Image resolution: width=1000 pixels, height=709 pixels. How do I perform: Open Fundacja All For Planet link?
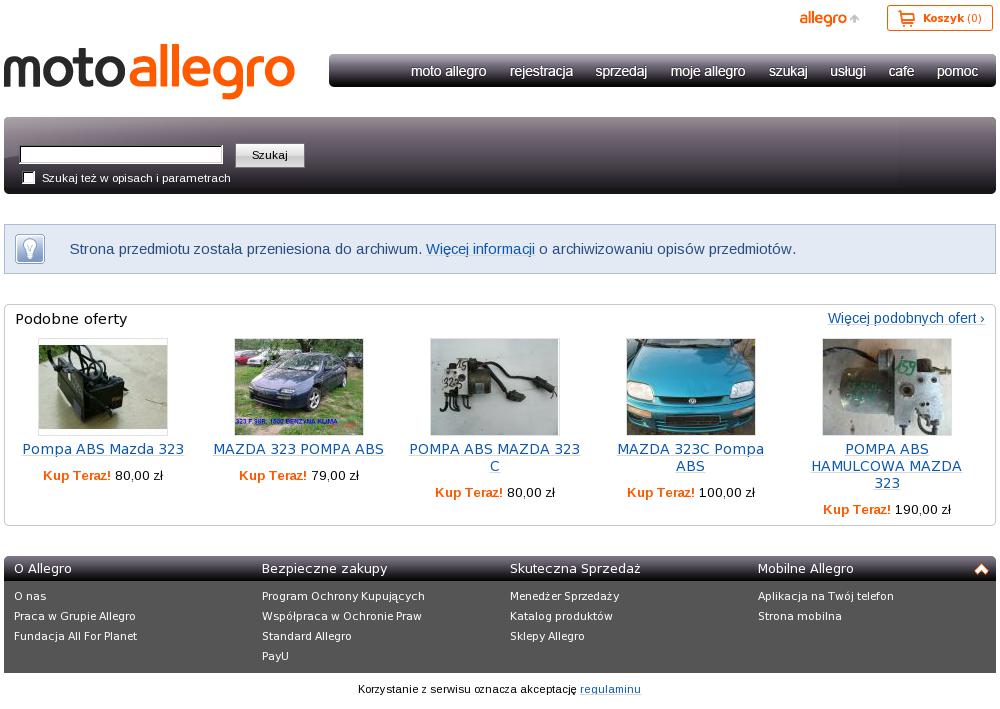pyautogui.click(x=75, y=636)
